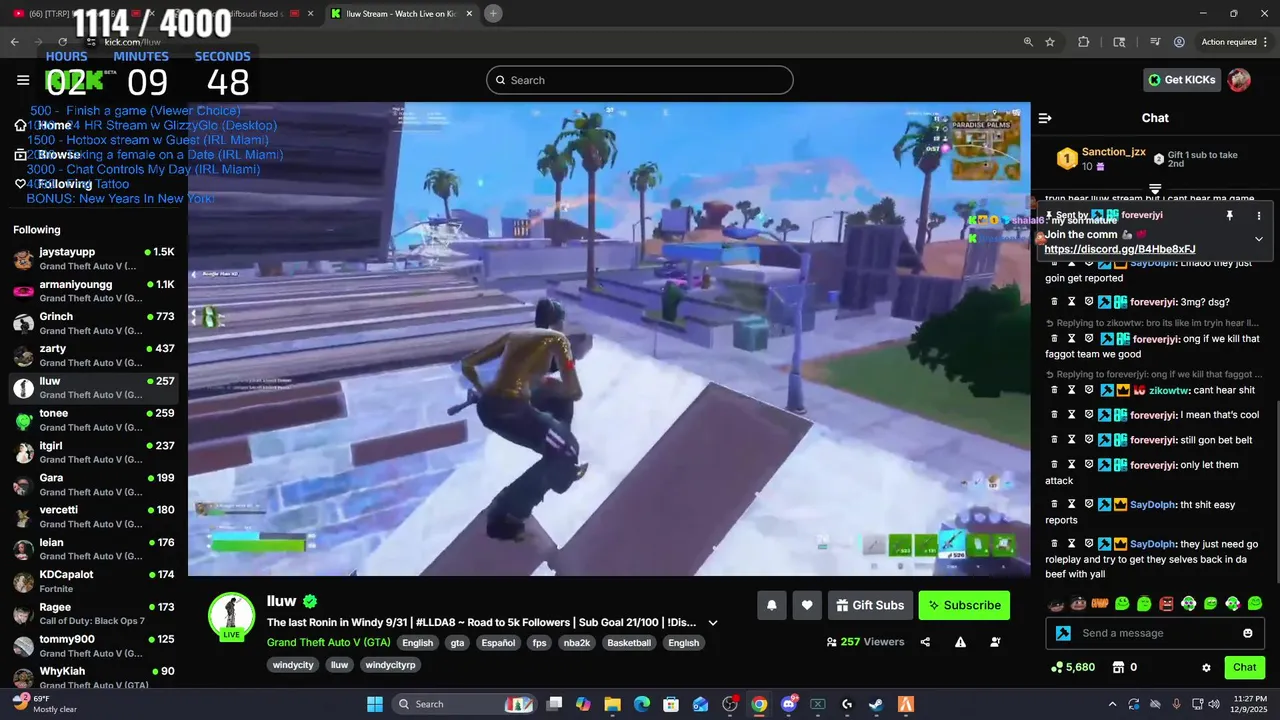Click the Get KICKs button
This screenshot has width=1280, height=720.
[1182, 80]
